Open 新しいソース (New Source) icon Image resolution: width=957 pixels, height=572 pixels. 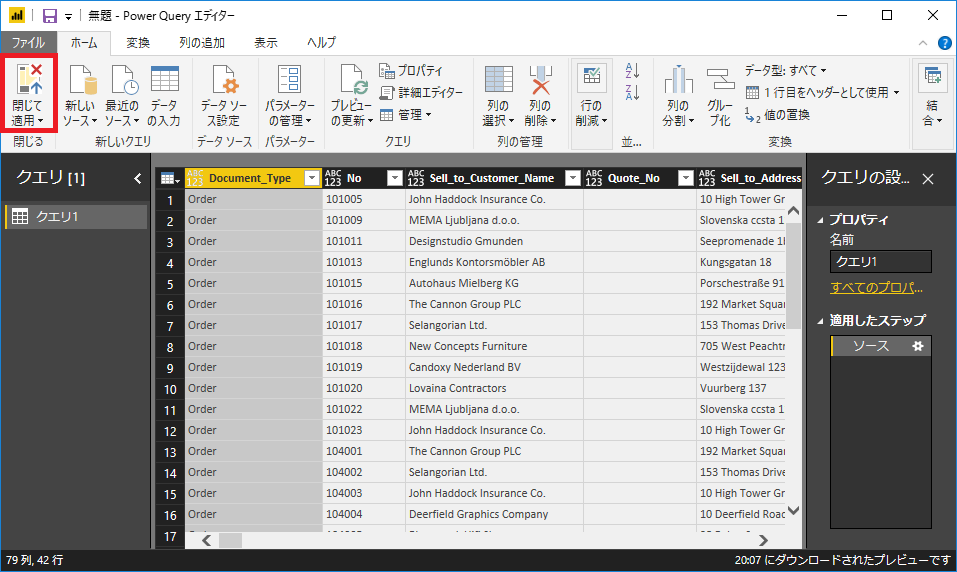click(81, 81)
